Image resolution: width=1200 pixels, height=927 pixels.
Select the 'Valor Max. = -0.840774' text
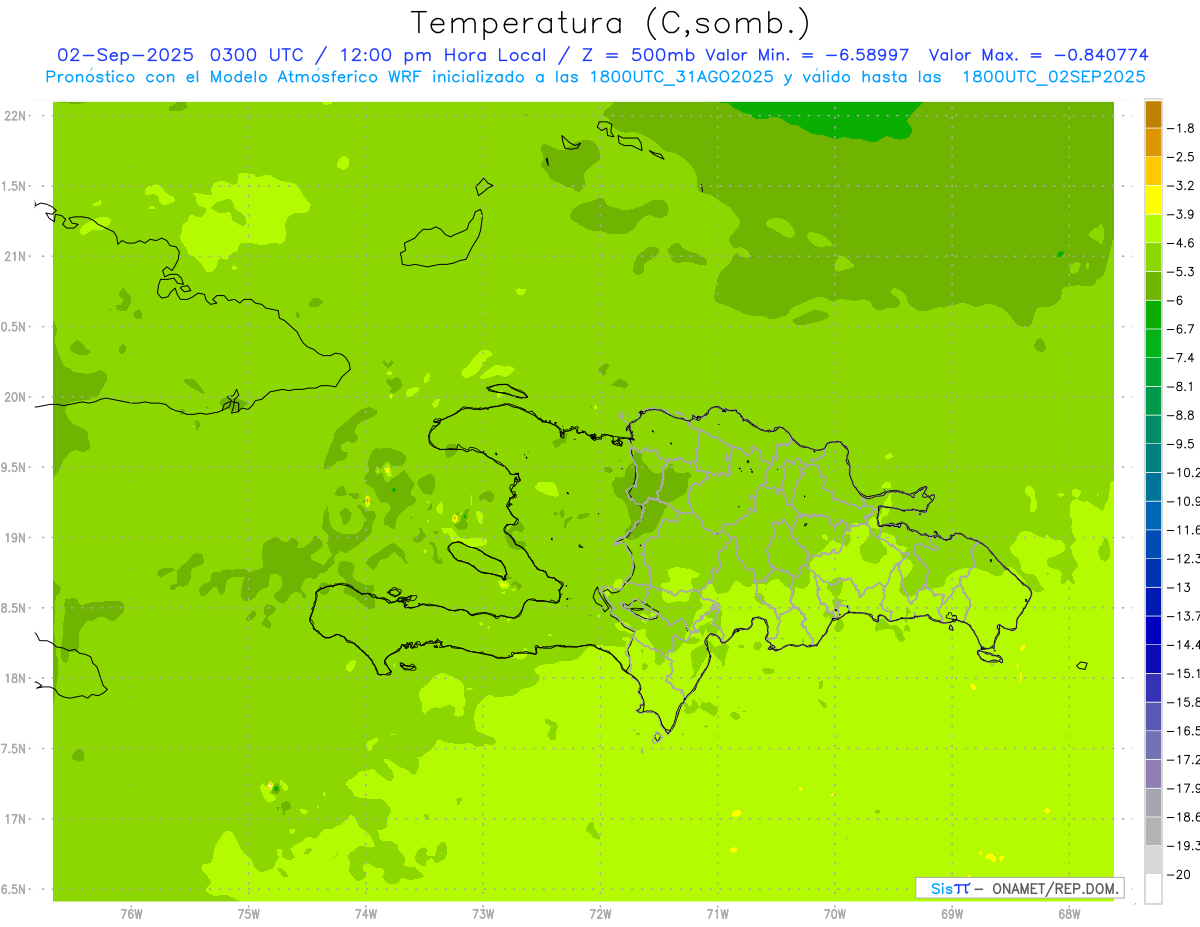pyautogui.click(x=1038, y=55)
